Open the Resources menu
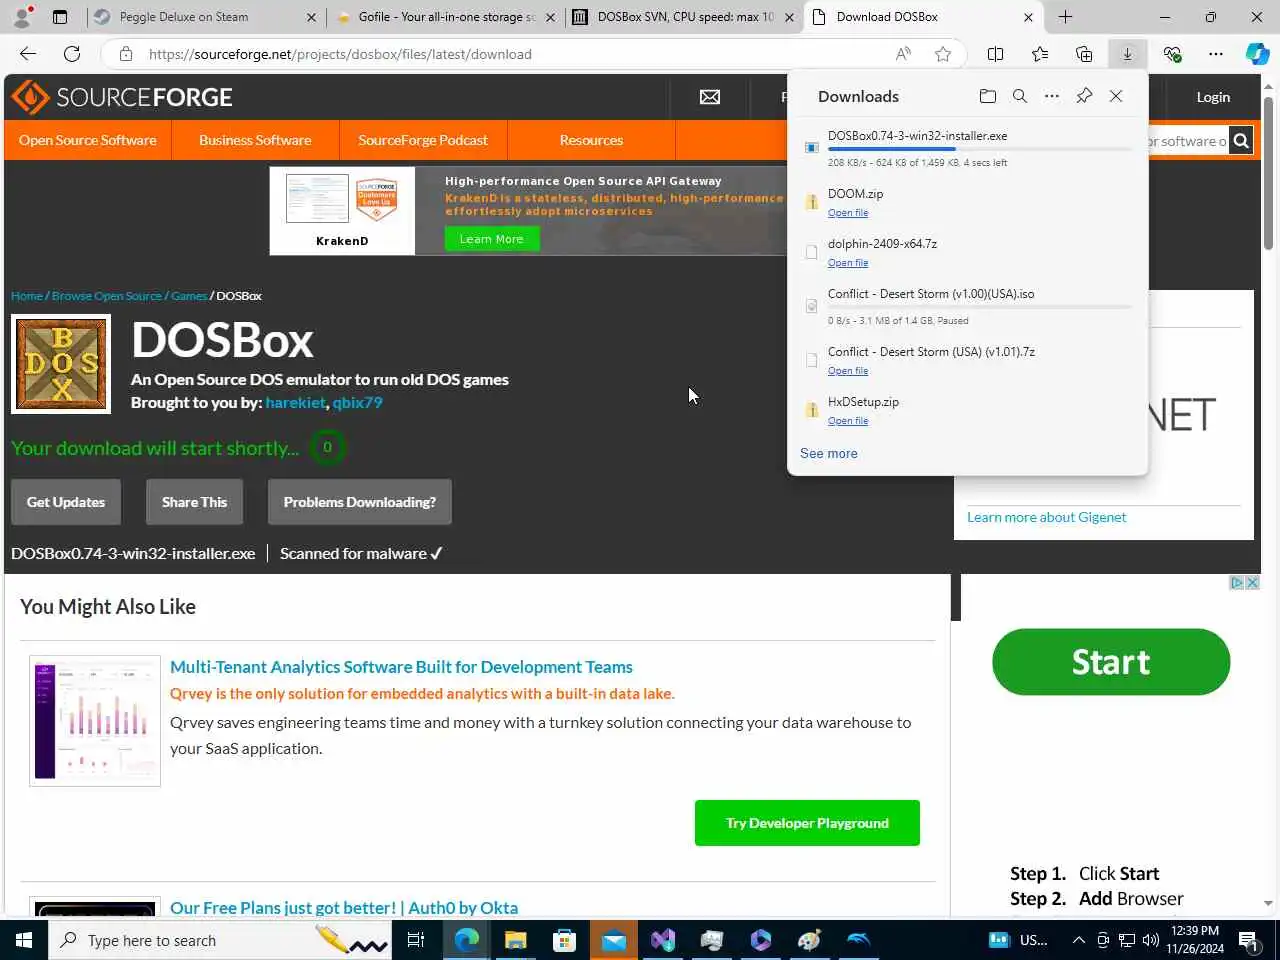 click(591, 140)
